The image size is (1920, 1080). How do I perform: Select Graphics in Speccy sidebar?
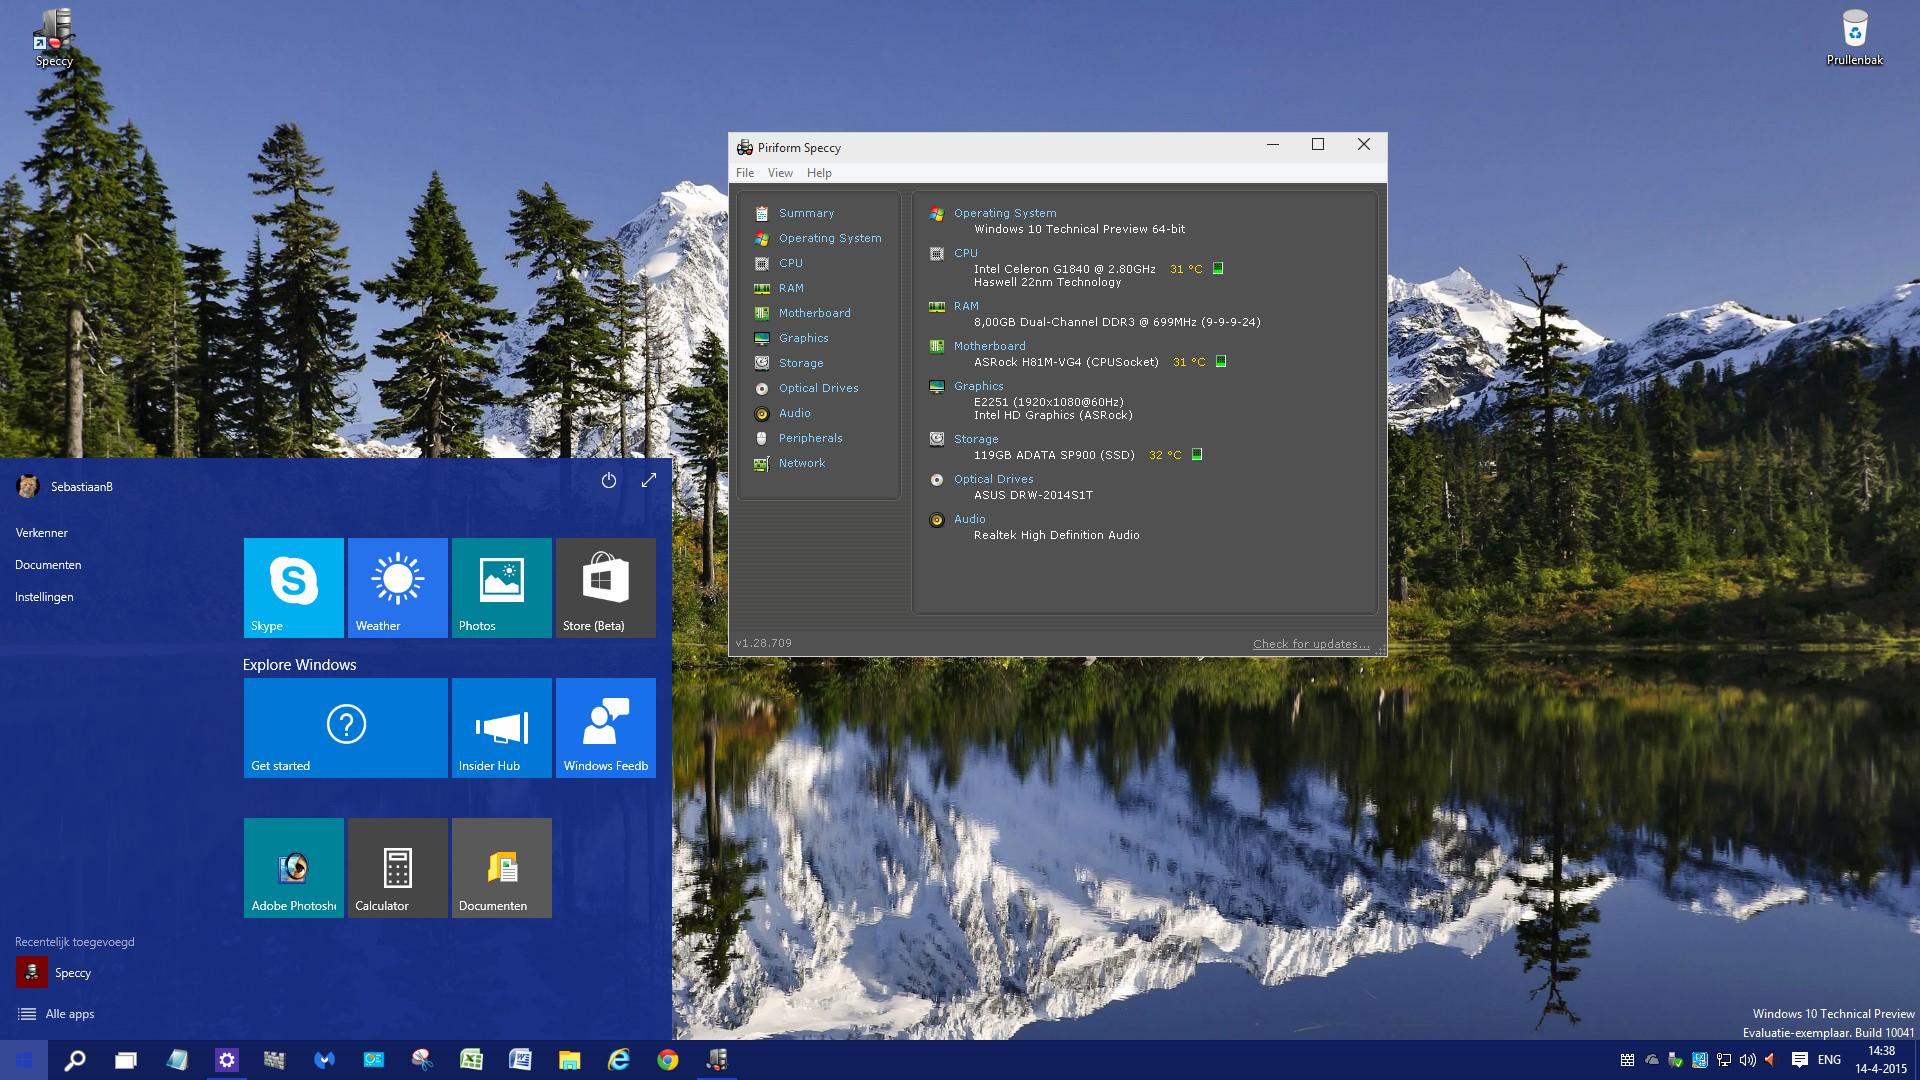[803, 338]
